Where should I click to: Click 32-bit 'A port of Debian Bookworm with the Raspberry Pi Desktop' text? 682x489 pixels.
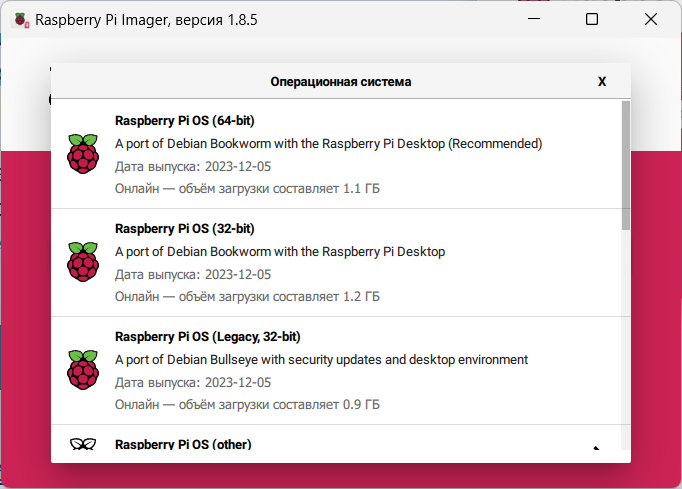coord(280,251)
